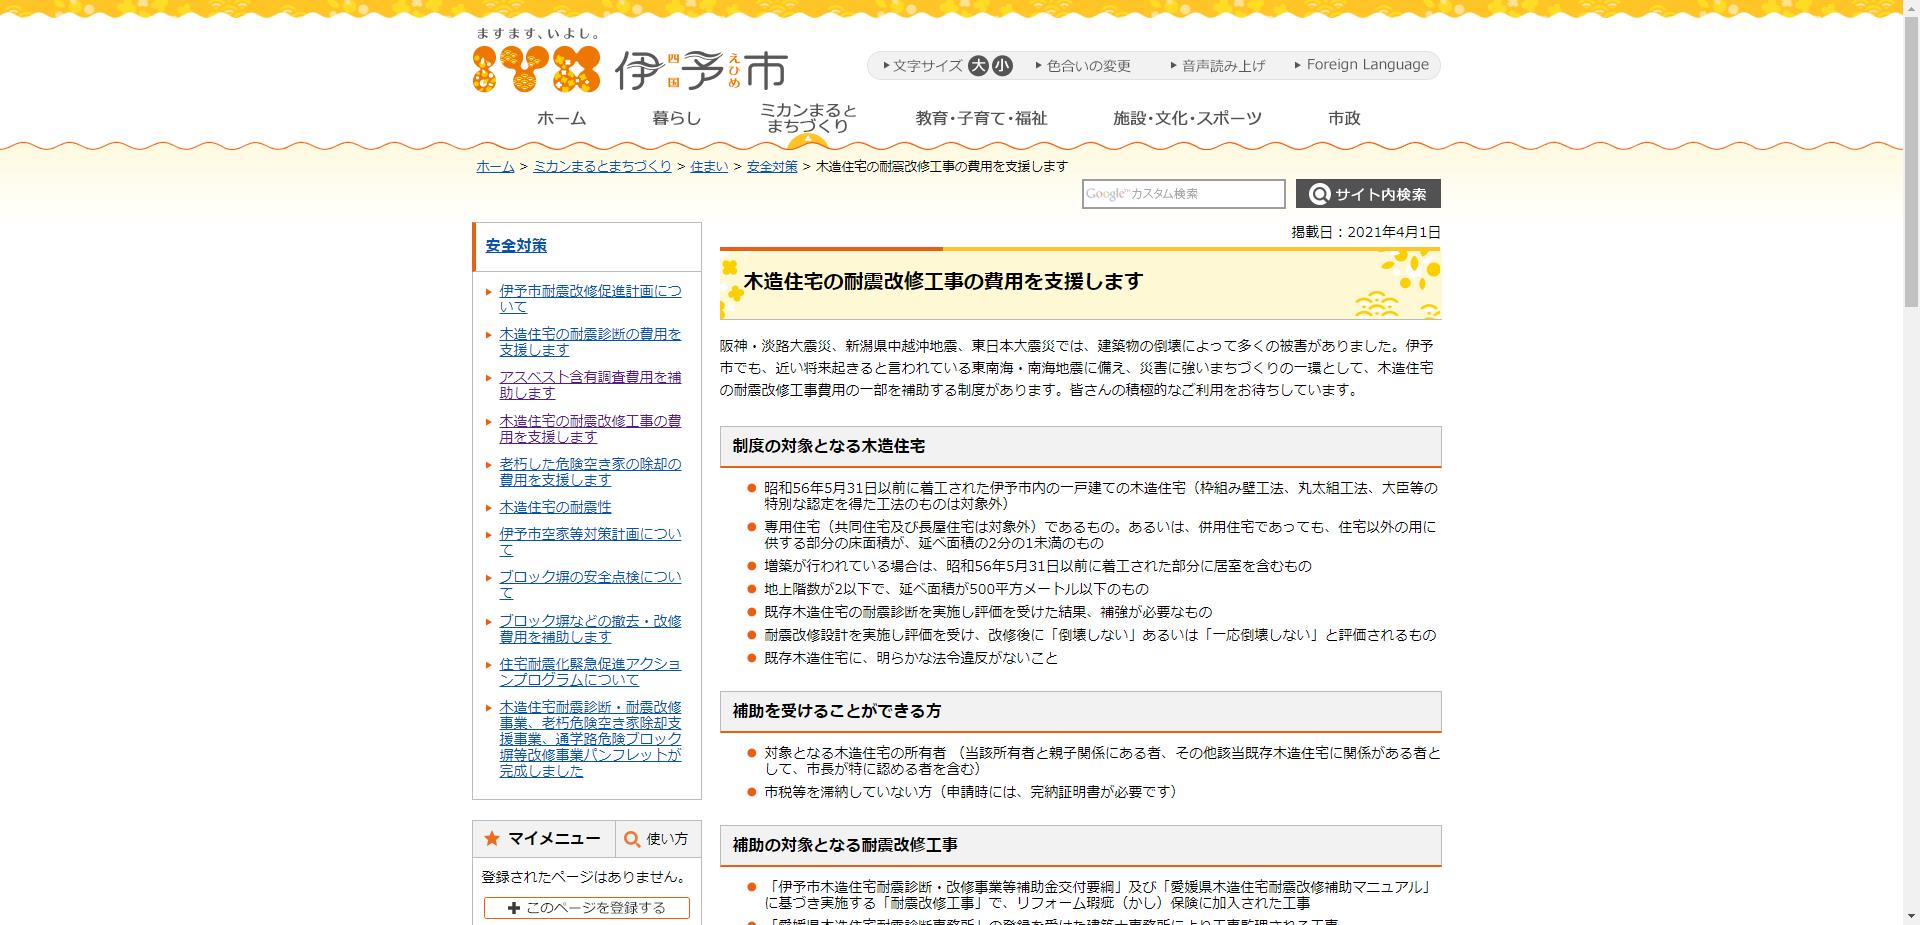1920x925 pixels.
Task: Open 木造住宅の耐震性 sidebar link
Action: click(552, 507)
